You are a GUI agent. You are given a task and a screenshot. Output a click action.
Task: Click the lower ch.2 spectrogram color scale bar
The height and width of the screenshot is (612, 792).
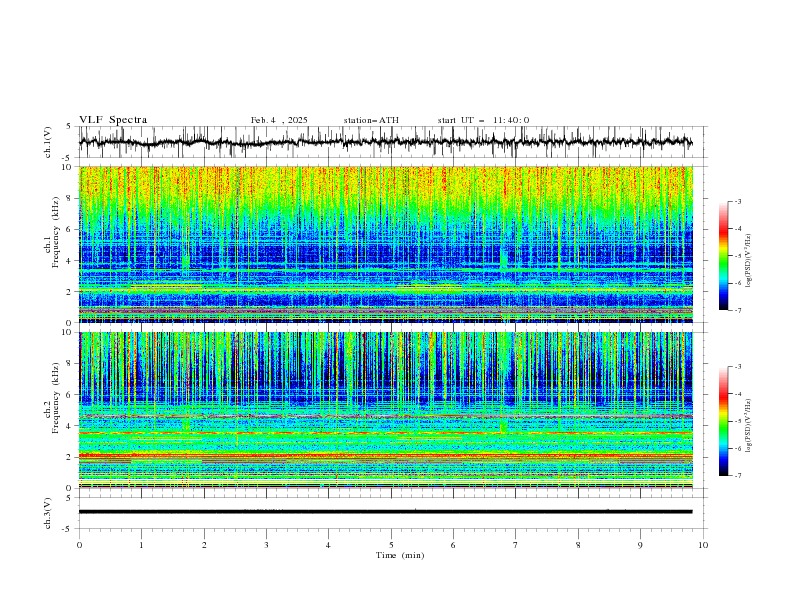pos(723,421)
